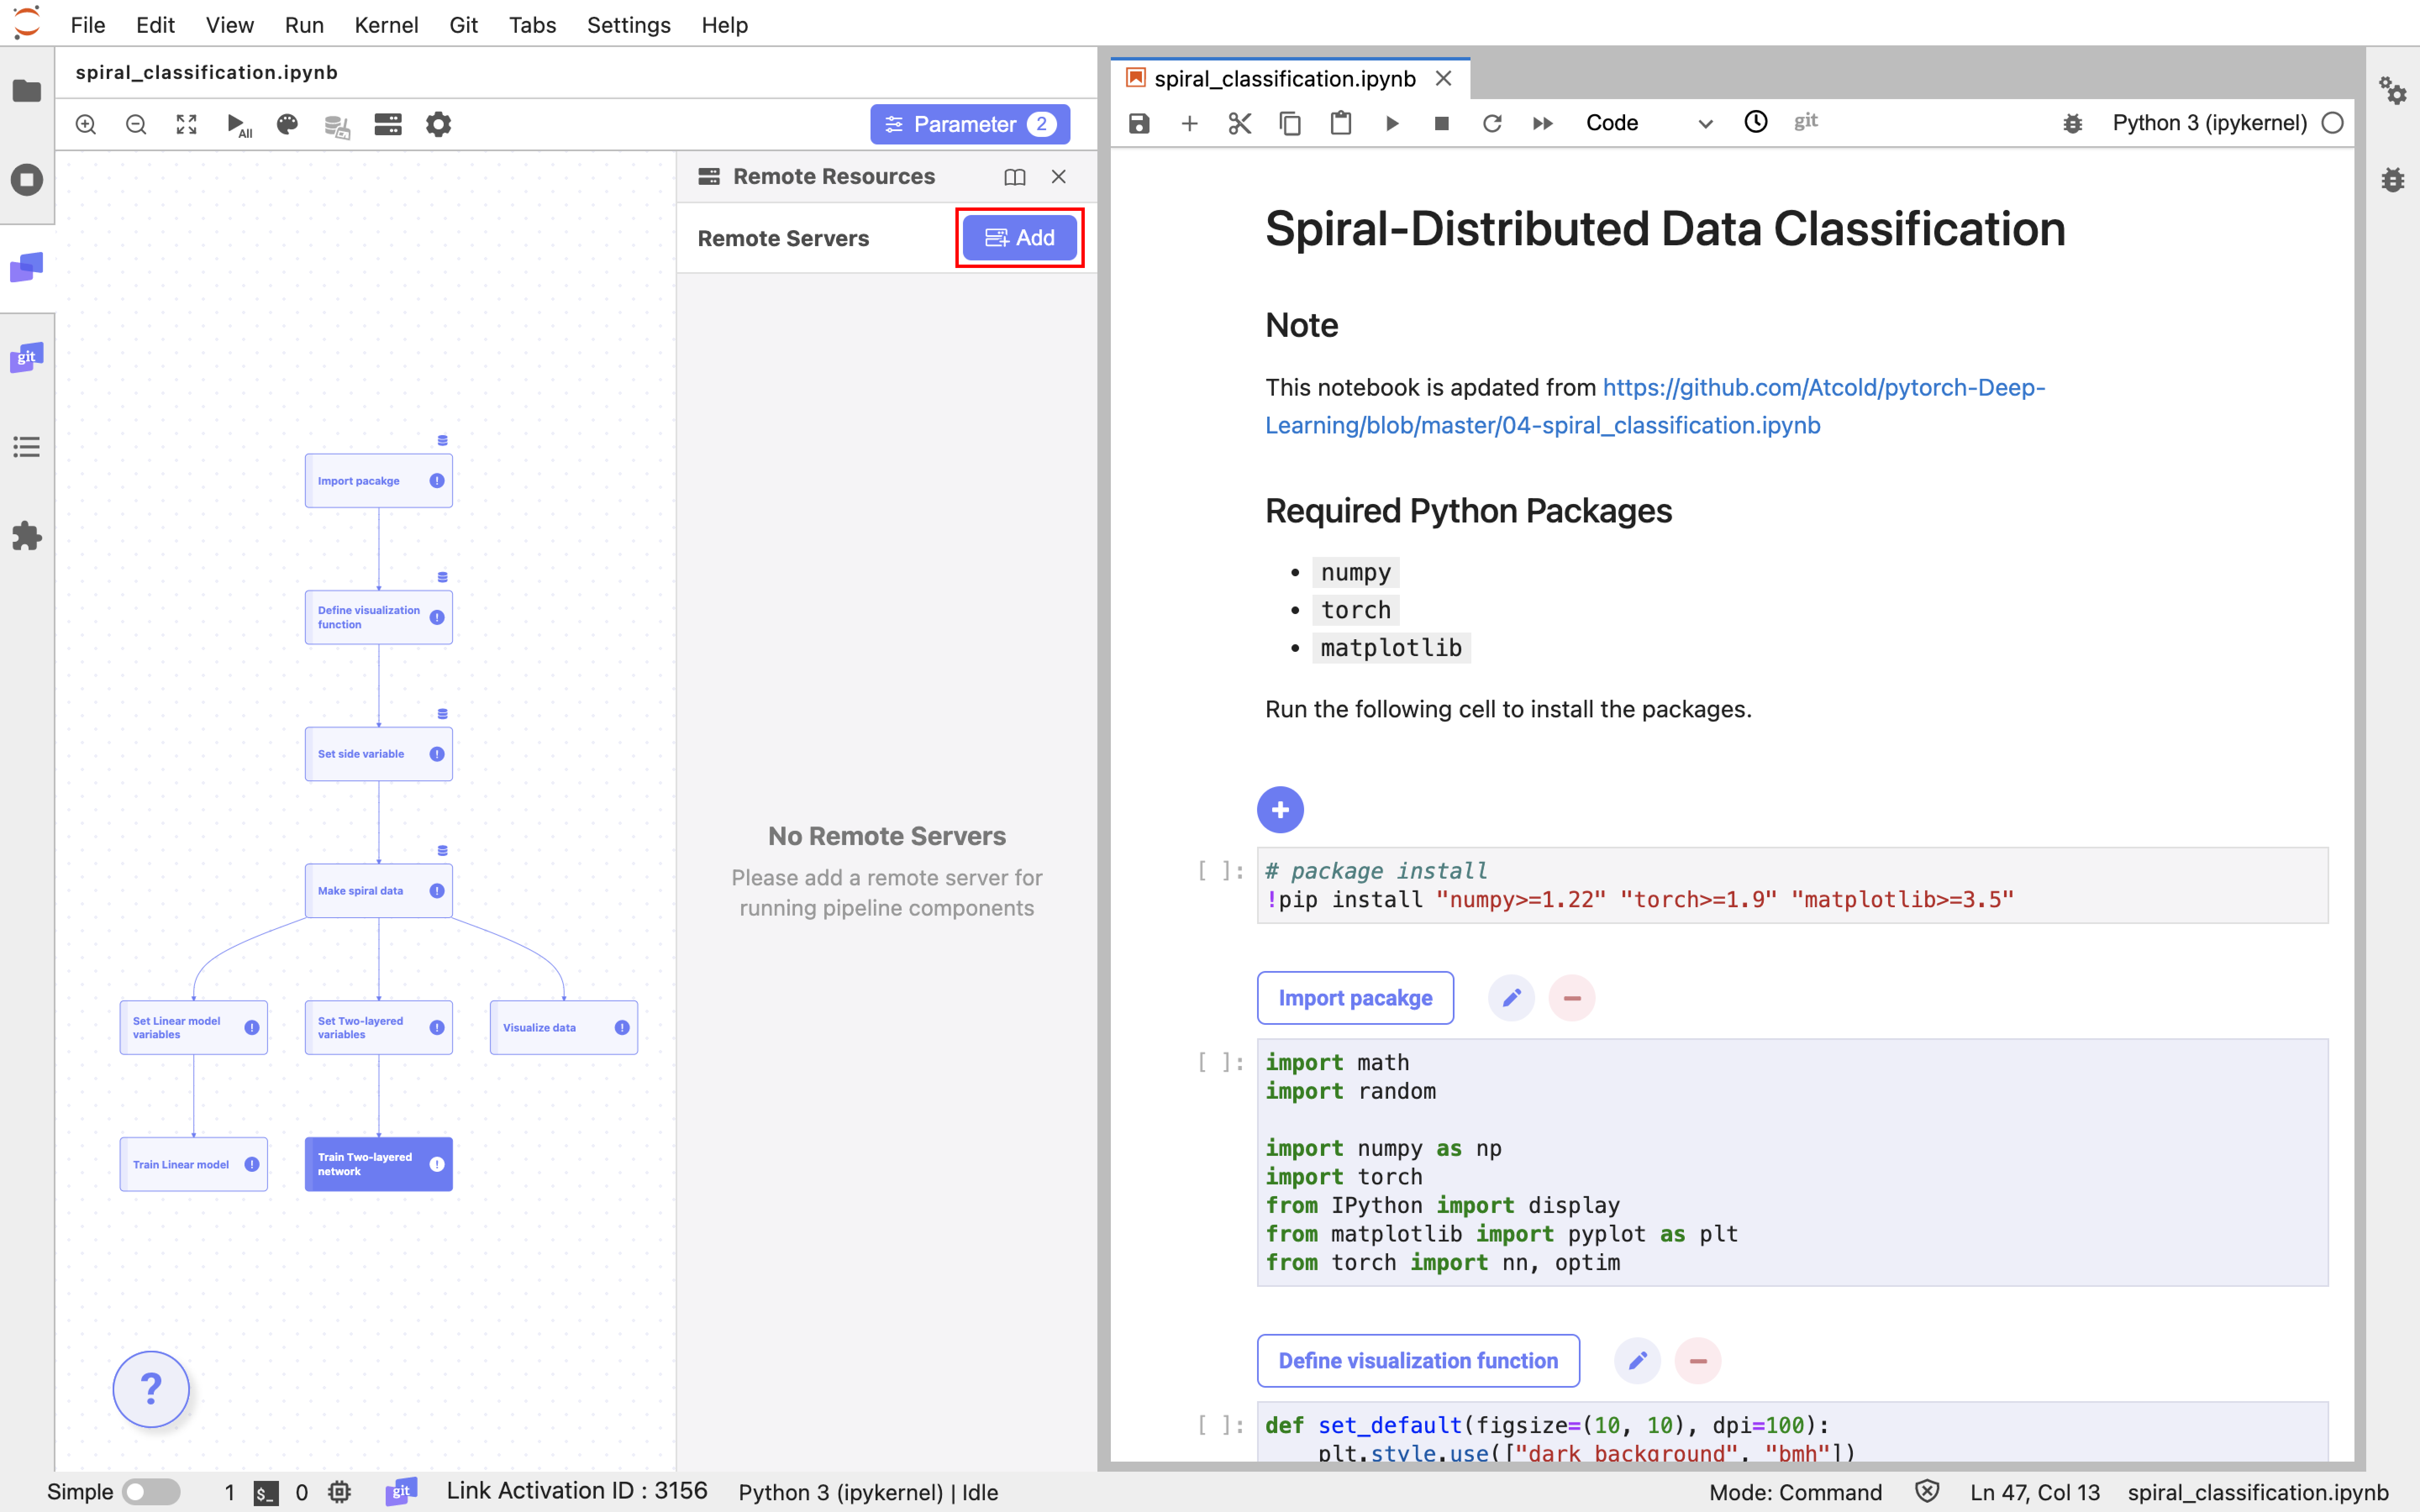
Task: Click the fit-to-screen expand icon
Action: [187, 124]
